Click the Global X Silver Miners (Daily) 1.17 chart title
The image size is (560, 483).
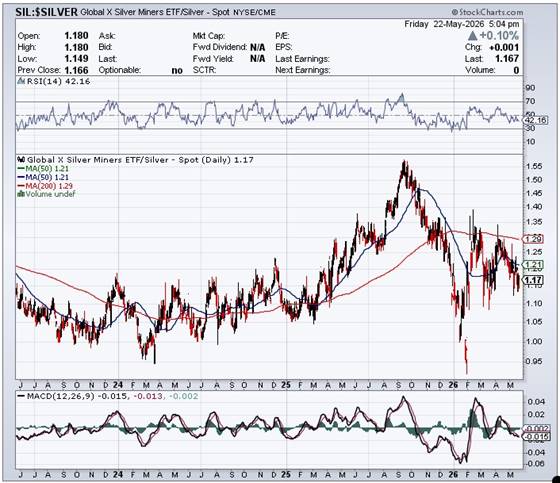click(140, 160)
